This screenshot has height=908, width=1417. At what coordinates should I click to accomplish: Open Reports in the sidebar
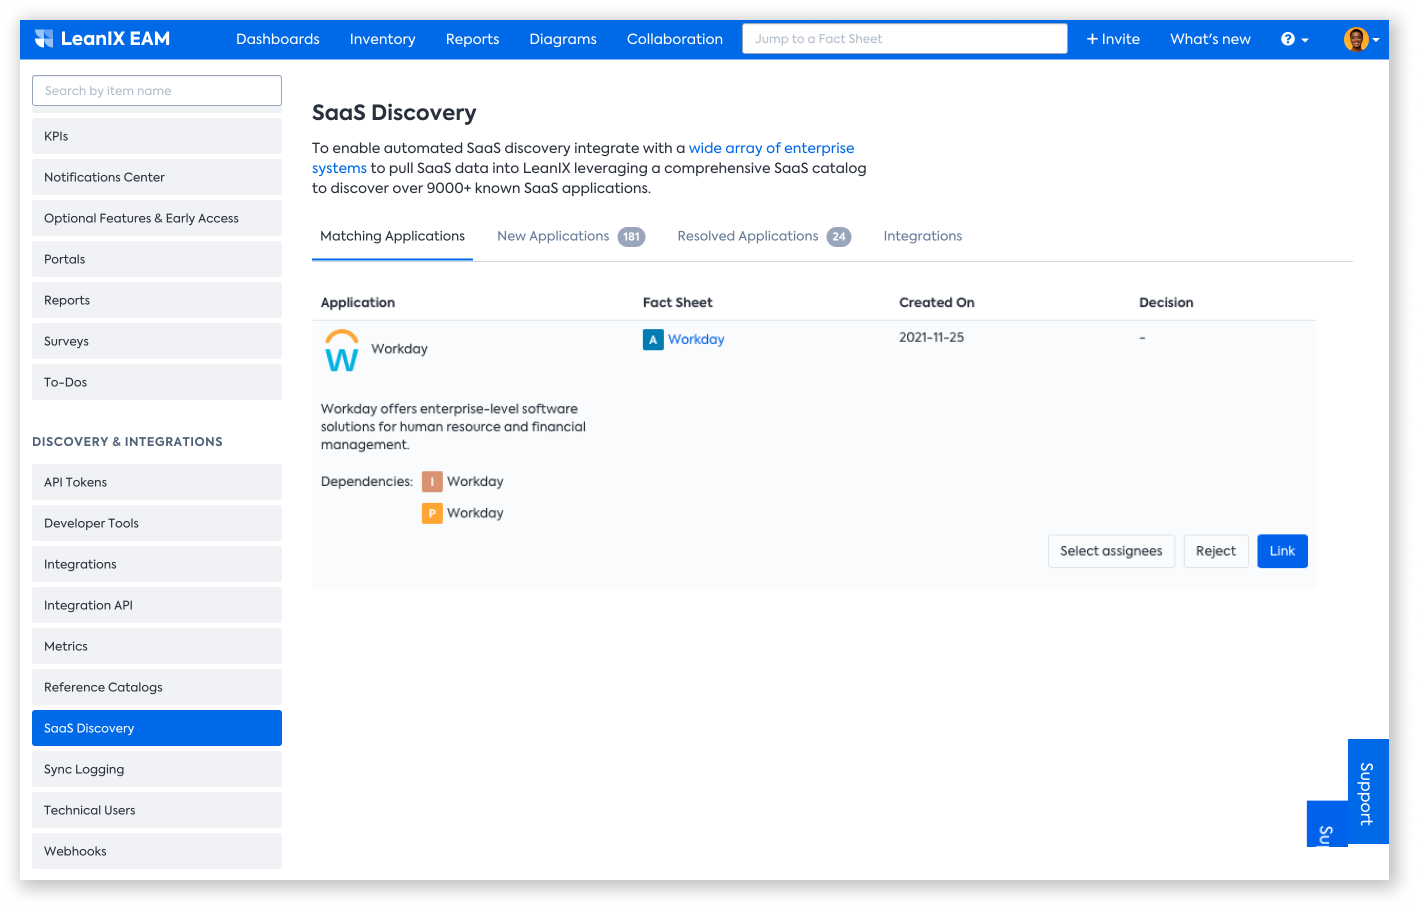click(x=157, y=300)
